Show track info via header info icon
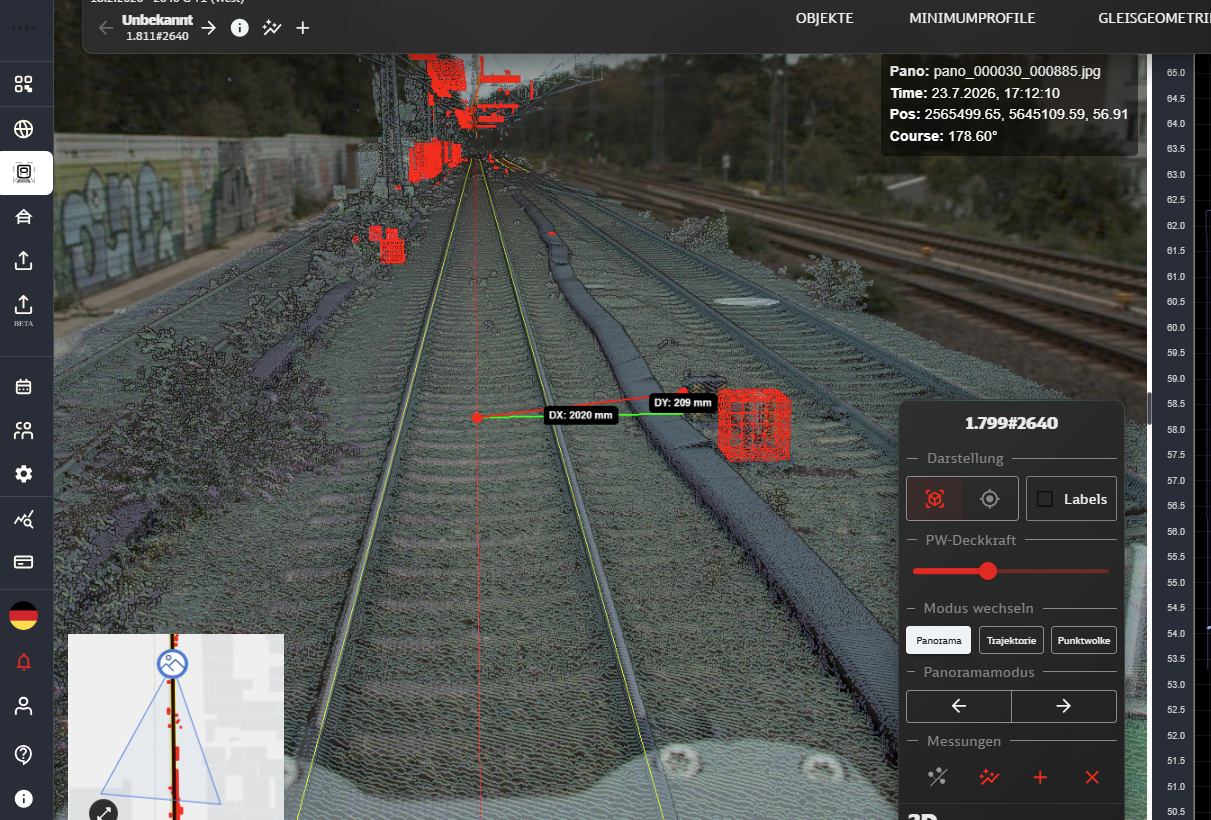This screenshot has width=1211, height=820. 240,28
